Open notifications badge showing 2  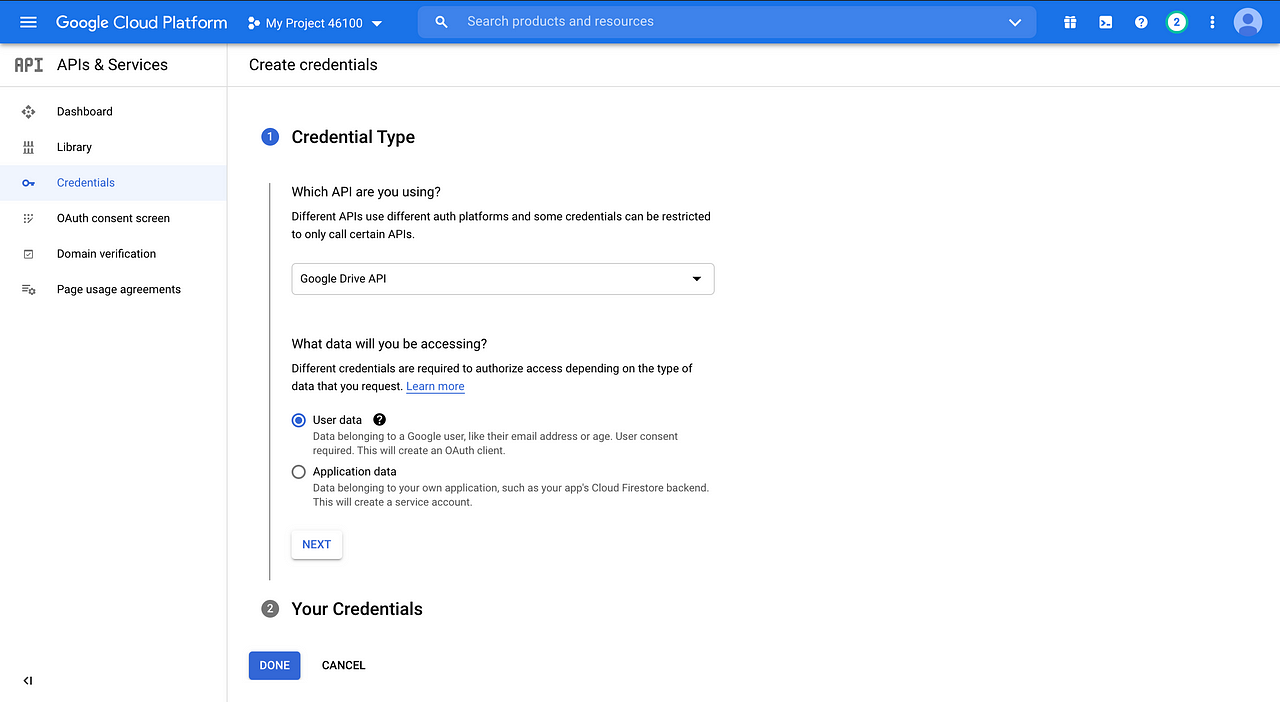coord(1177,22)
